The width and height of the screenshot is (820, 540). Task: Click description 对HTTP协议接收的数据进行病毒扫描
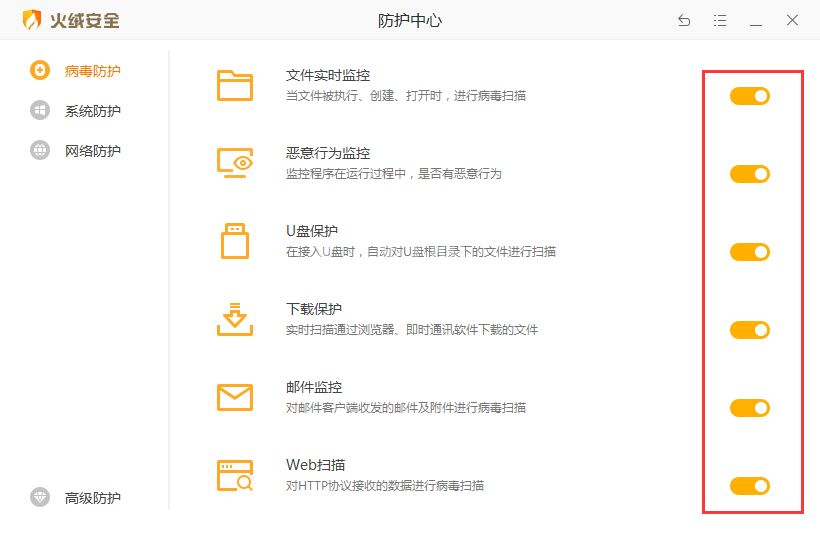click(x=385, y=486)
